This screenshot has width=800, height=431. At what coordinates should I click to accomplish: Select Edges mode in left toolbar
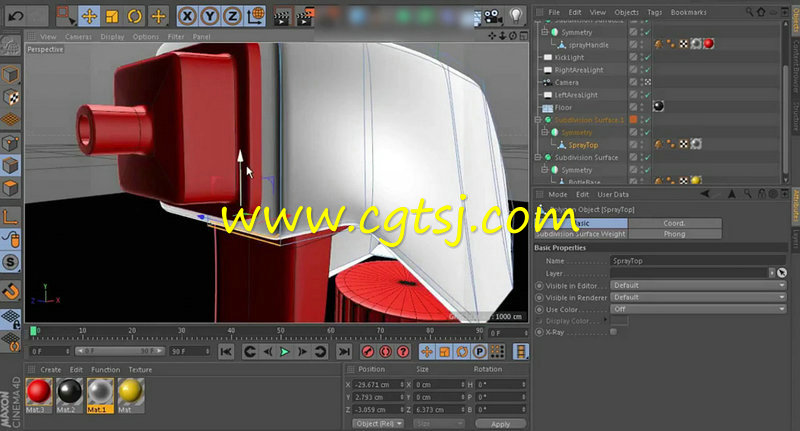click(10, 166)
